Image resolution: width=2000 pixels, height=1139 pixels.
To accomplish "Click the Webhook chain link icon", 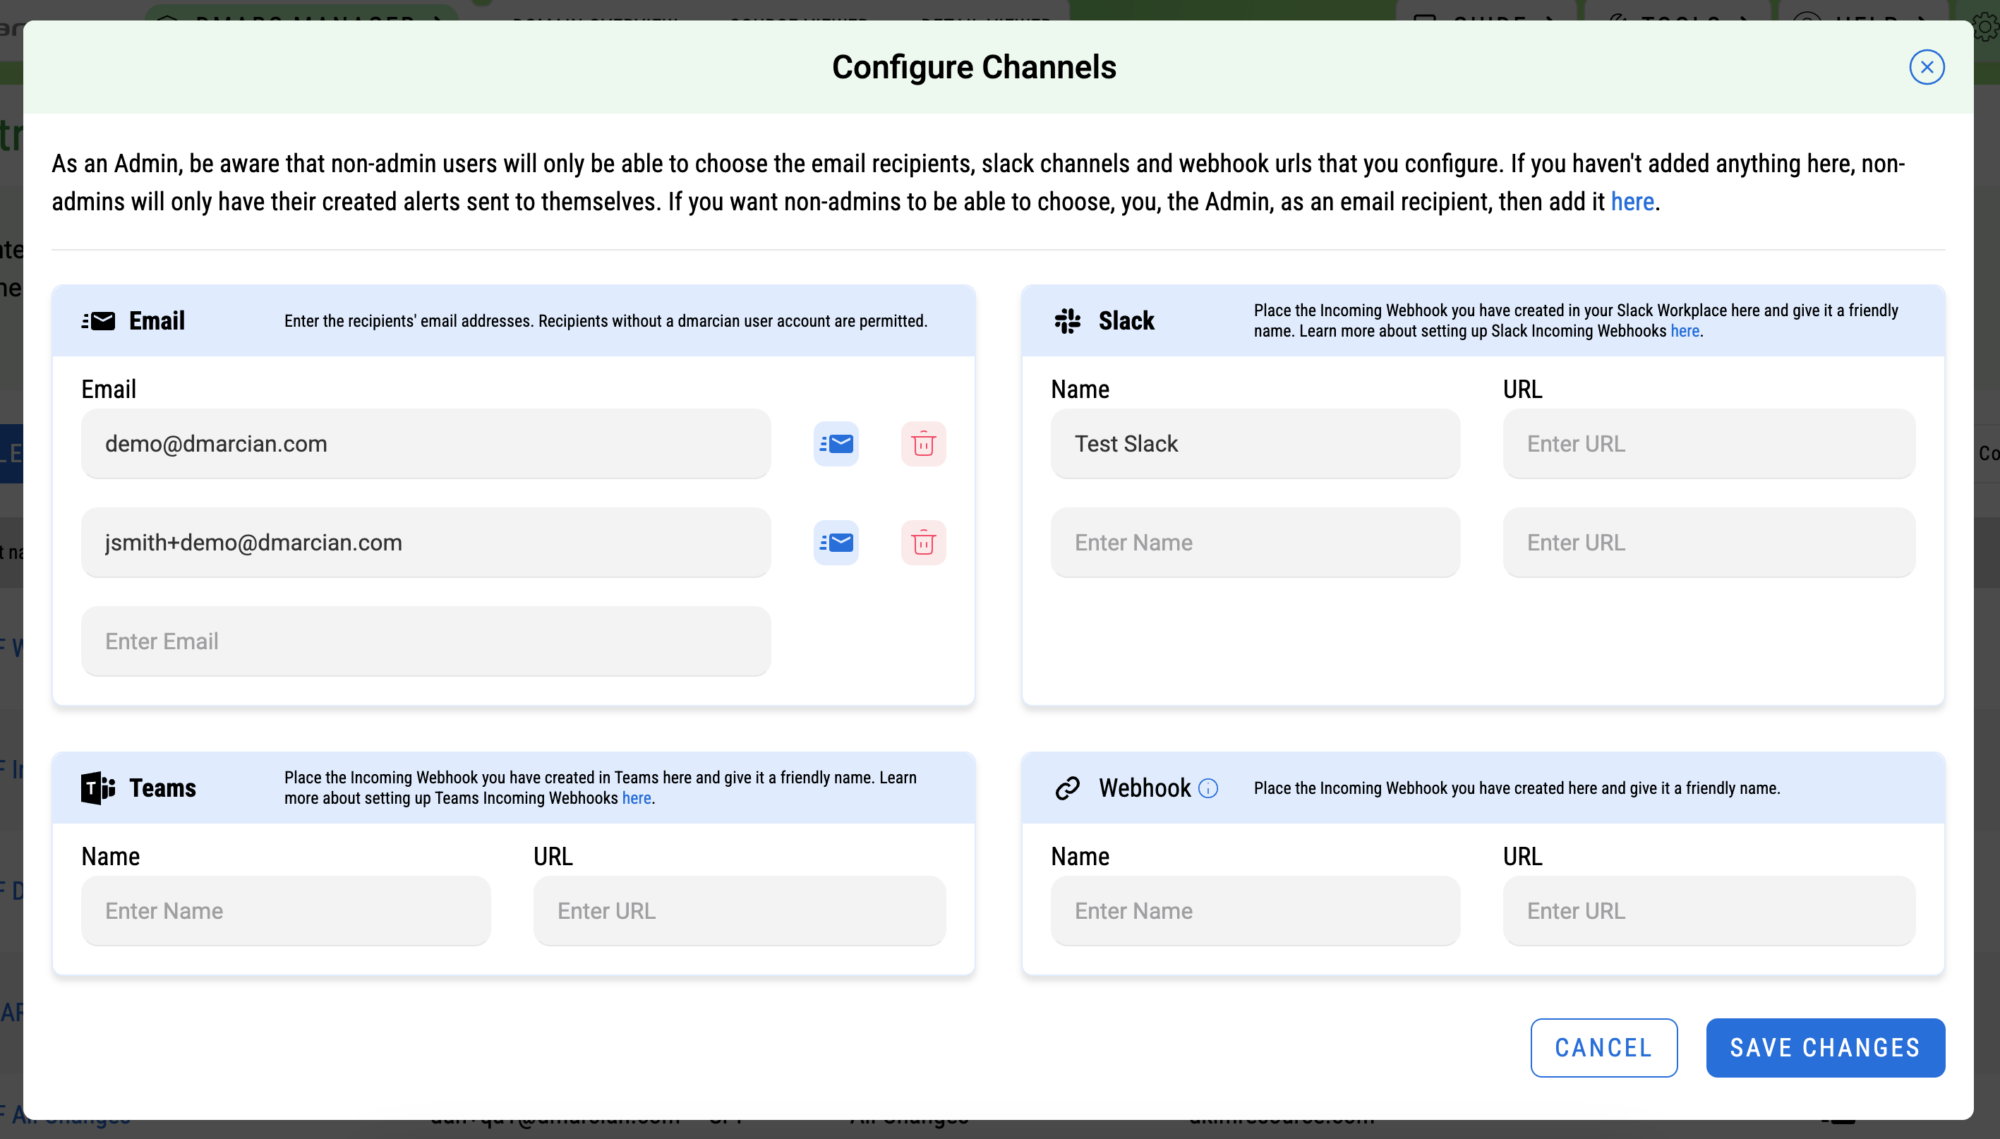I will 1067,788.
